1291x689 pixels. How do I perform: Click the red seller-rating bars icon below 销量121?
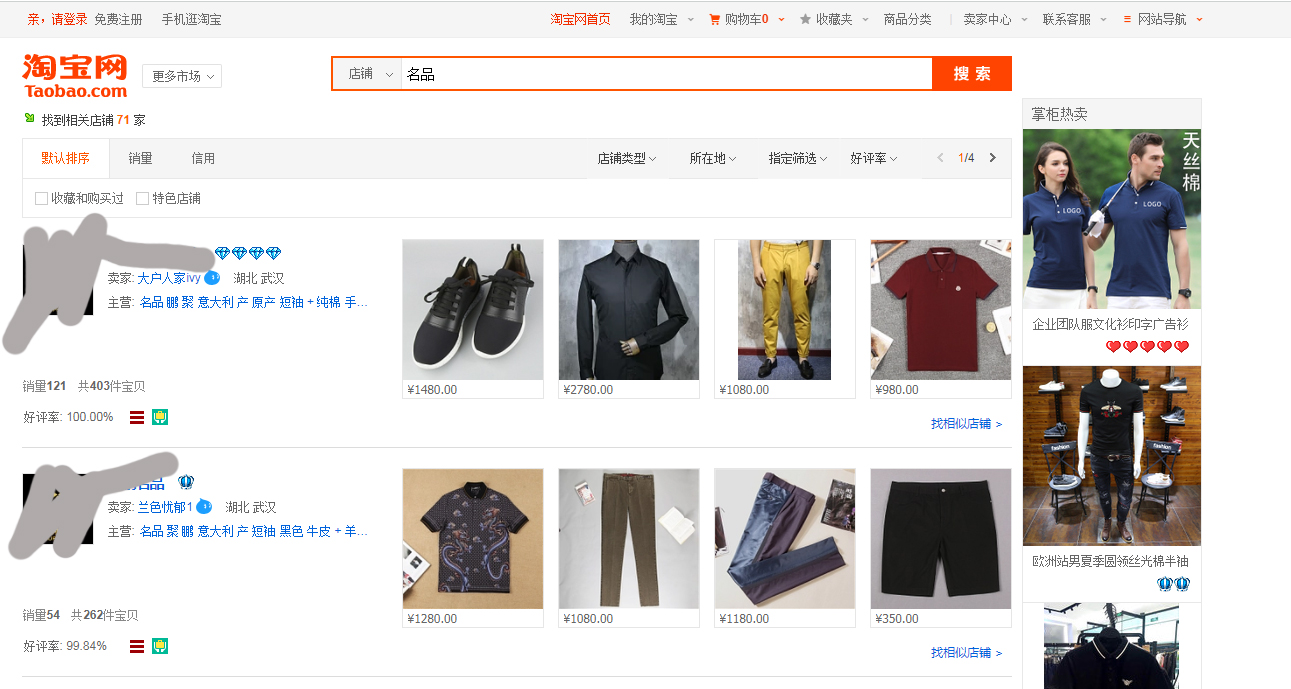[136, 417]
